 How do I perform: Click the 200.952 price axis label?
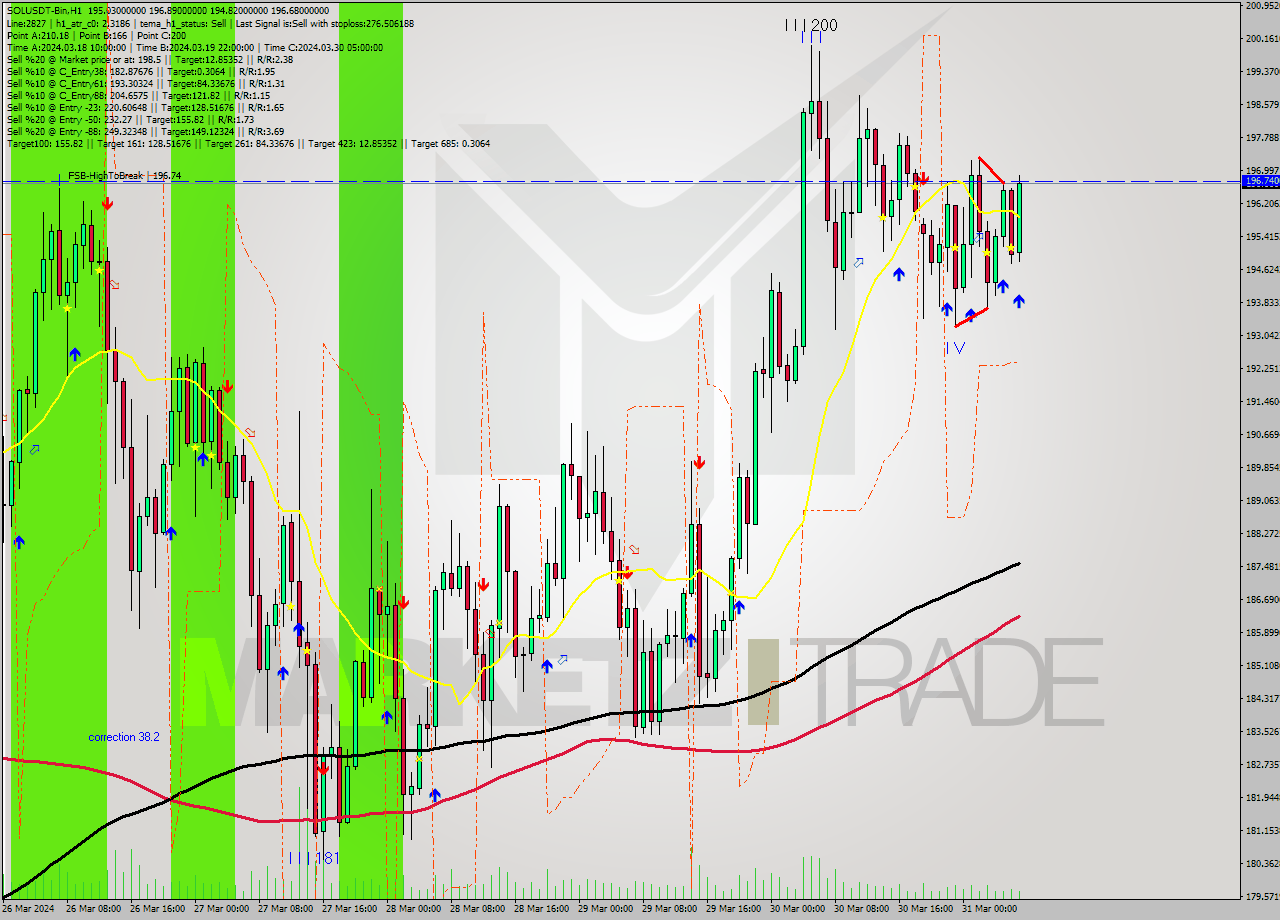point(1262,5)
